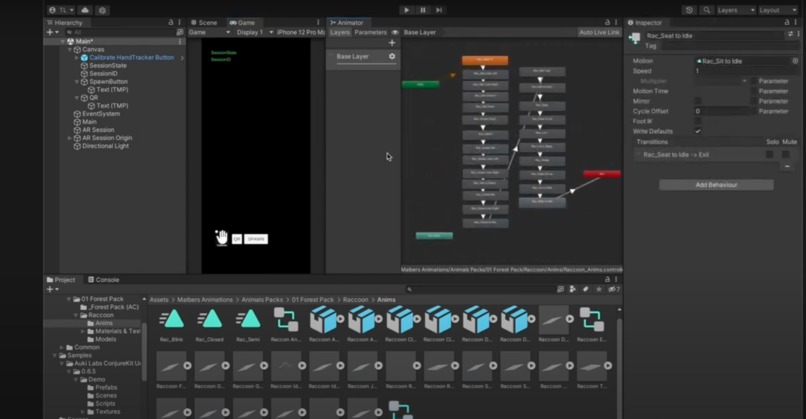Switch to the Animator Parameters tab

[370, 32]
